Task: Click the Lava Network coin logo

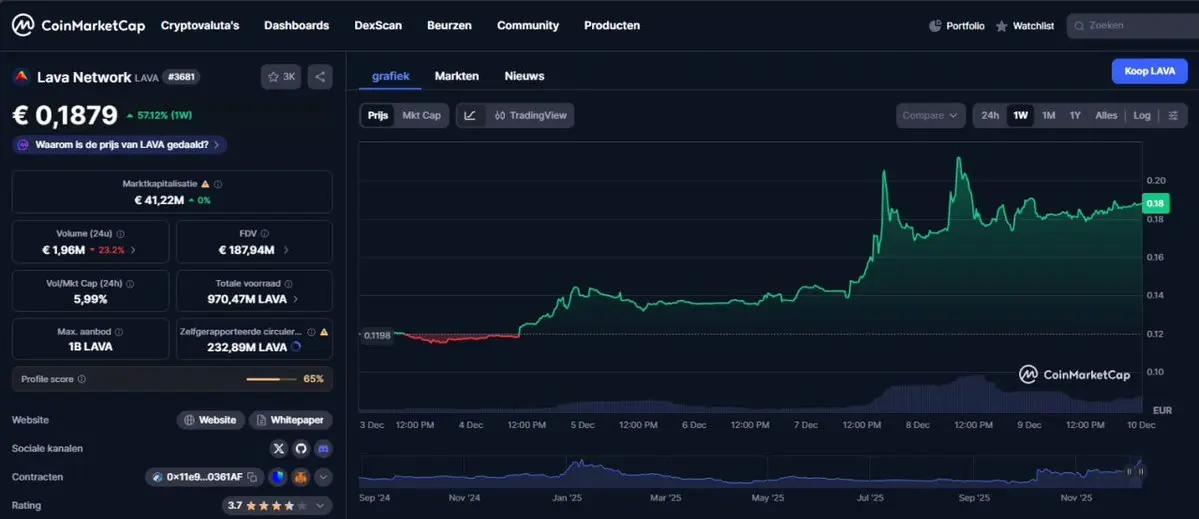Action: click(21, 76)
